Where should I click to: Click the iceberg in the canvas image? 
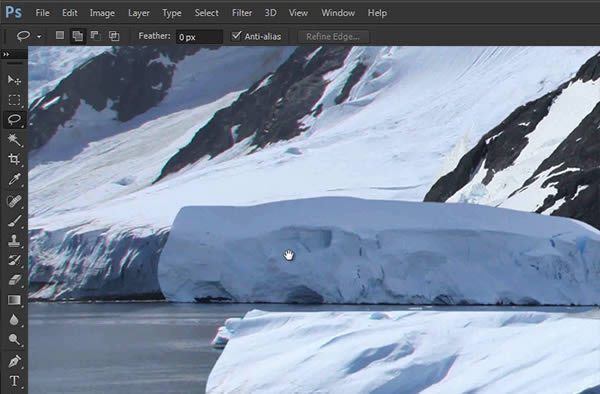point(379,251)
